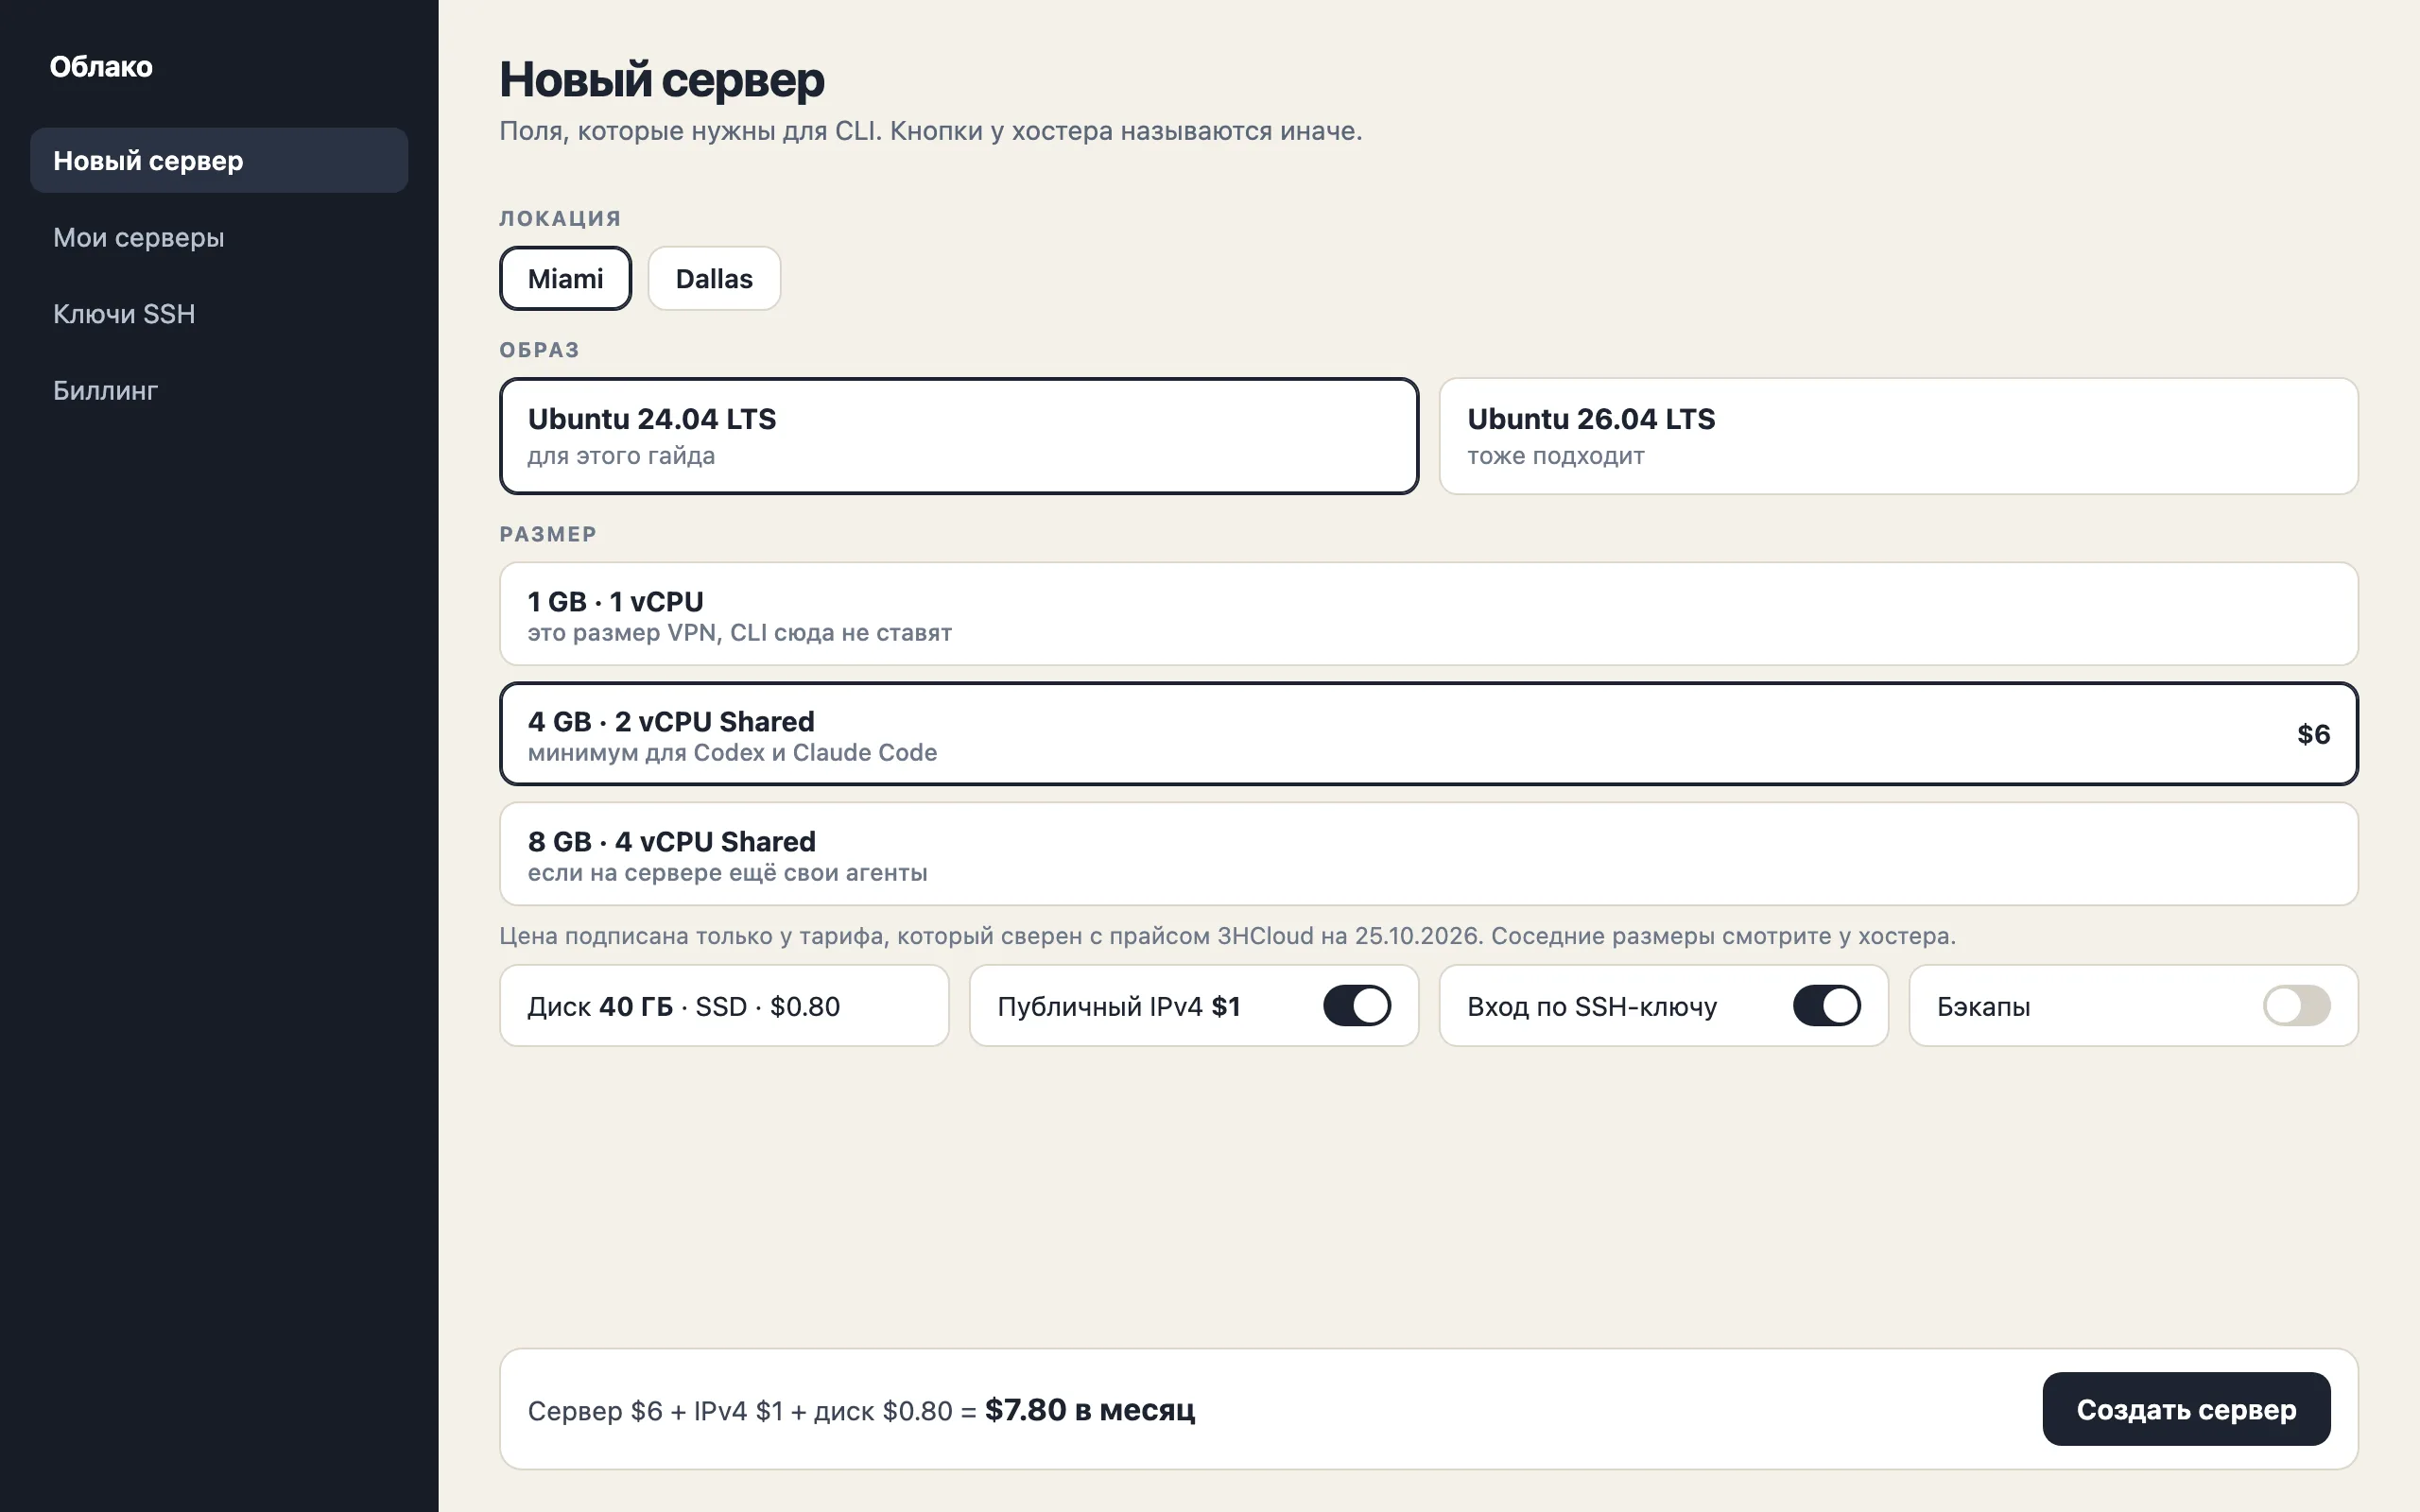Choose Ubuntu 26.04 LTS image

1898,436
